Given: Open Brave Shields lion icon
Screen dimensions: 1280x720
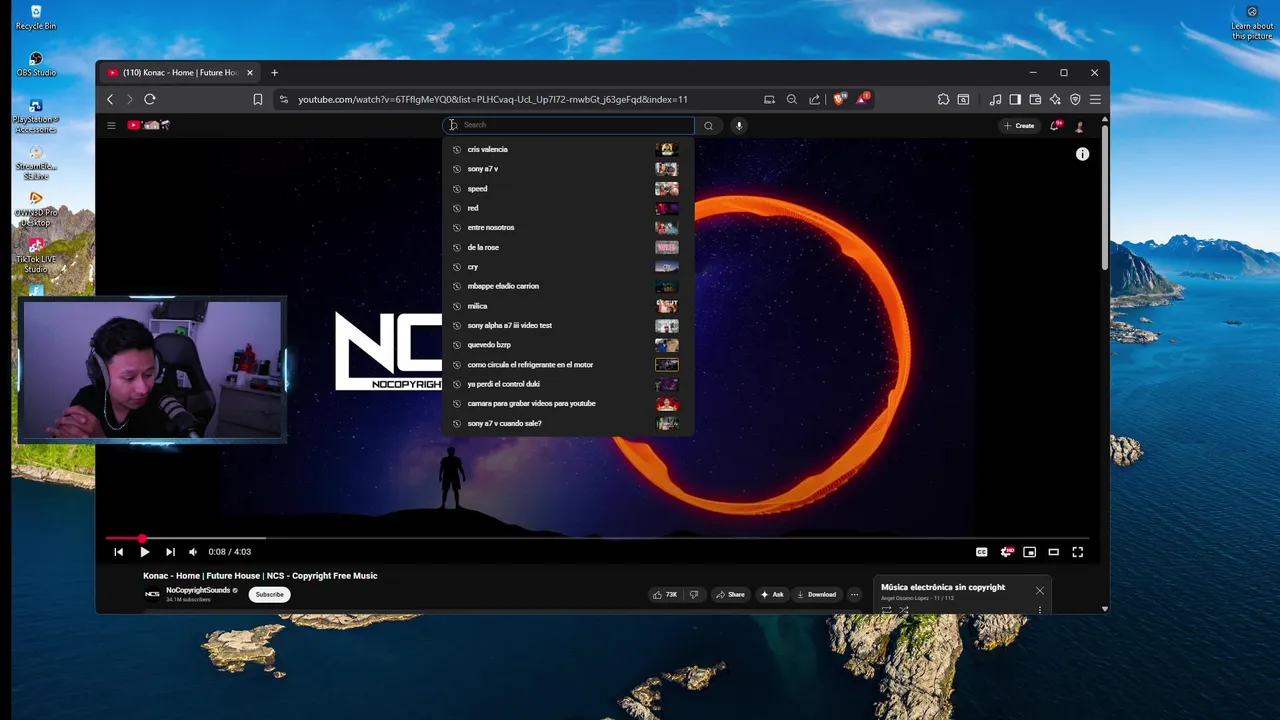Looking at the screenshot, I should tap(839, 99).
